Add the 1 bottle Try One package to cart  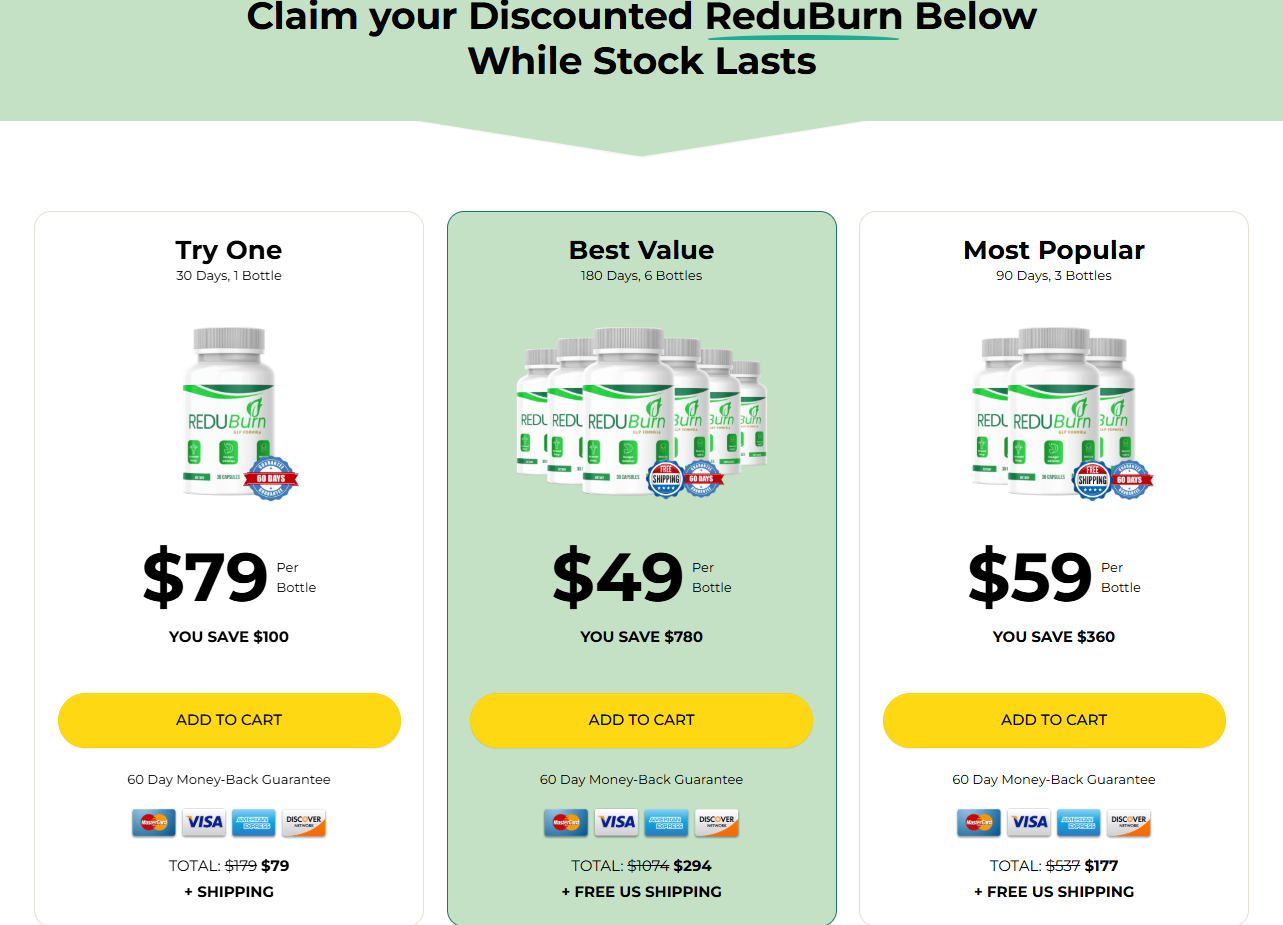[229, 720]
